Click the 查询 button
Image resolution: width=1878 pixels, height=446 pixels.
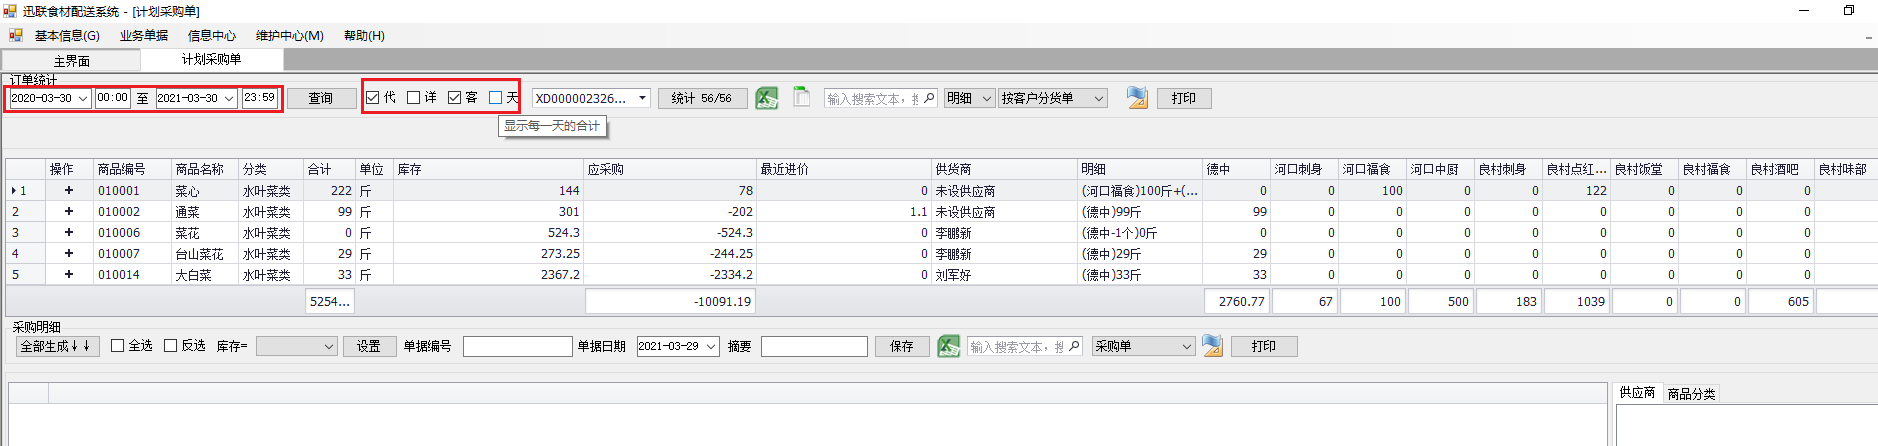tap(321, 98)
